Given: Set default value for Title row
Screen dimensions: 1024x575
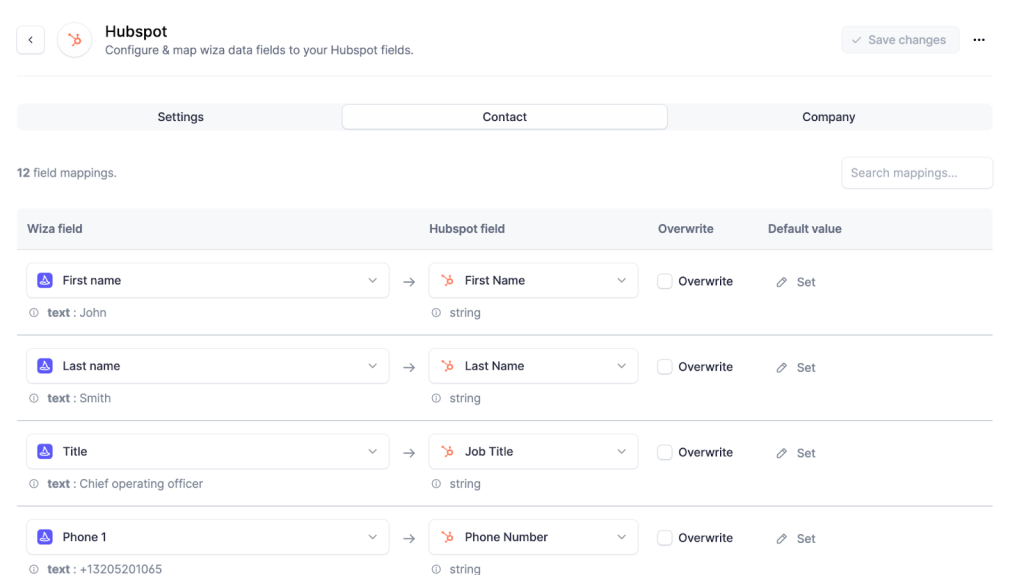Looking at the screenshot, I should tap(796, 453).
